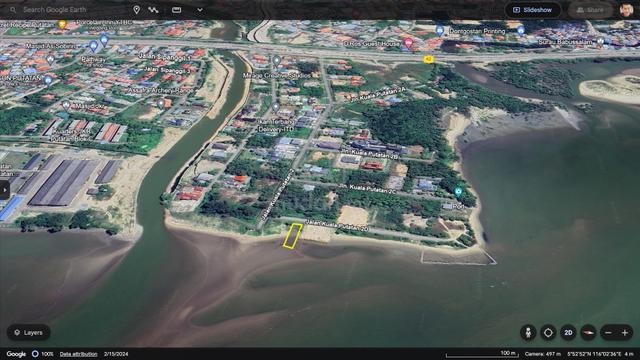The width and height of the screenshot is (640, 360).
Task: Expand the collapsed left side panel
Action: tap(4, 190)
